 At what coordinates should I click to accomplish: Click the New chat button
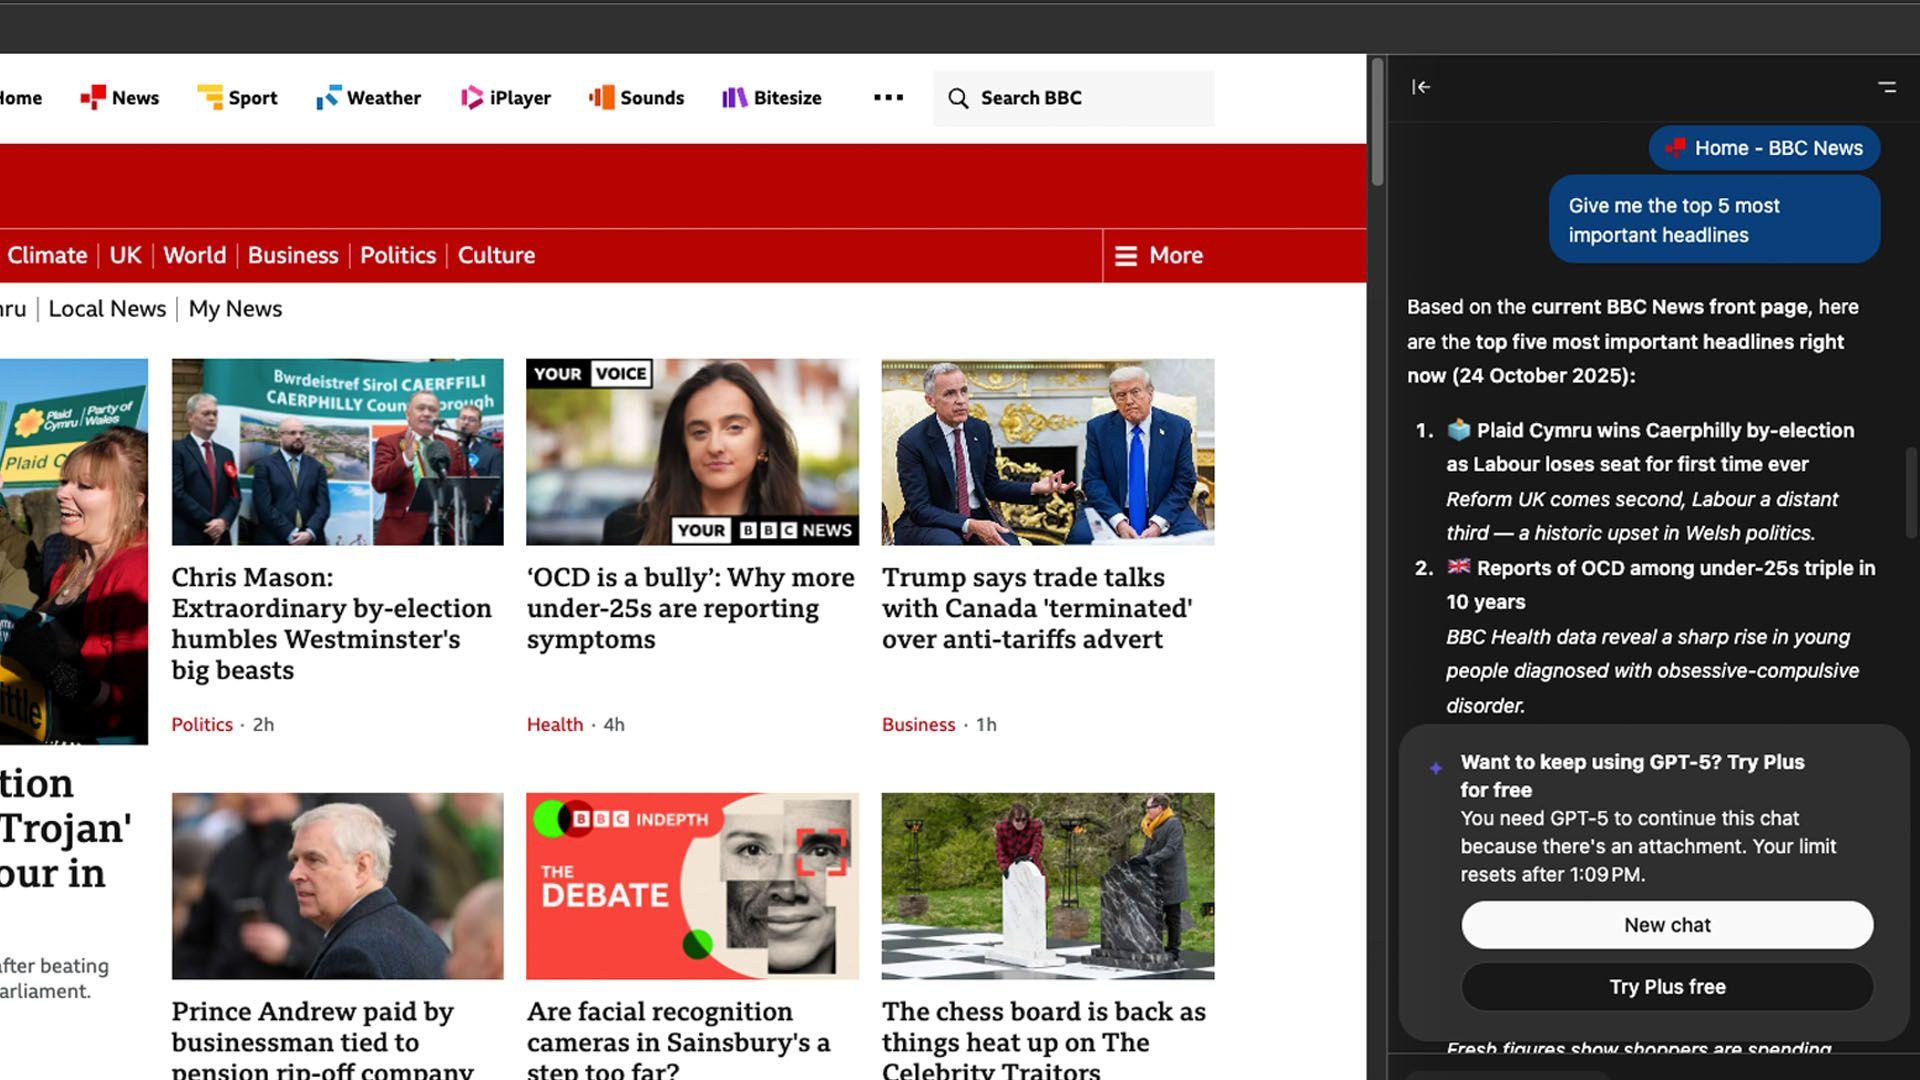click(x=1667, y=925)
